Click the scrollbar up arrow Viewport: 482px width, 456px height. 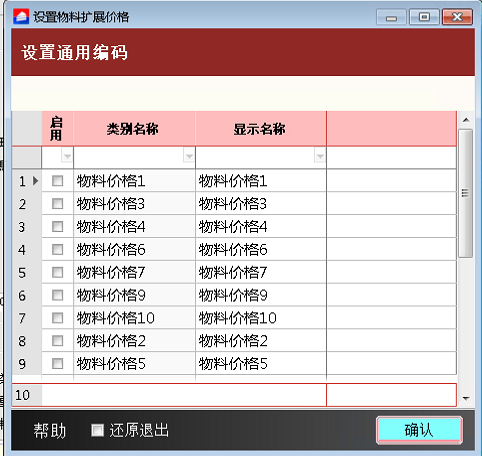466,120
